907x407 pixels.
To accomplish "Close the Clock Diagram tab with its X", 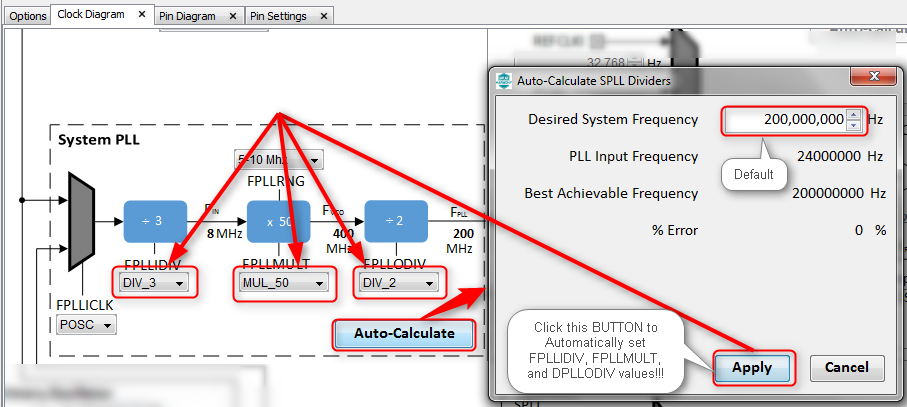I will click(140, 16).
